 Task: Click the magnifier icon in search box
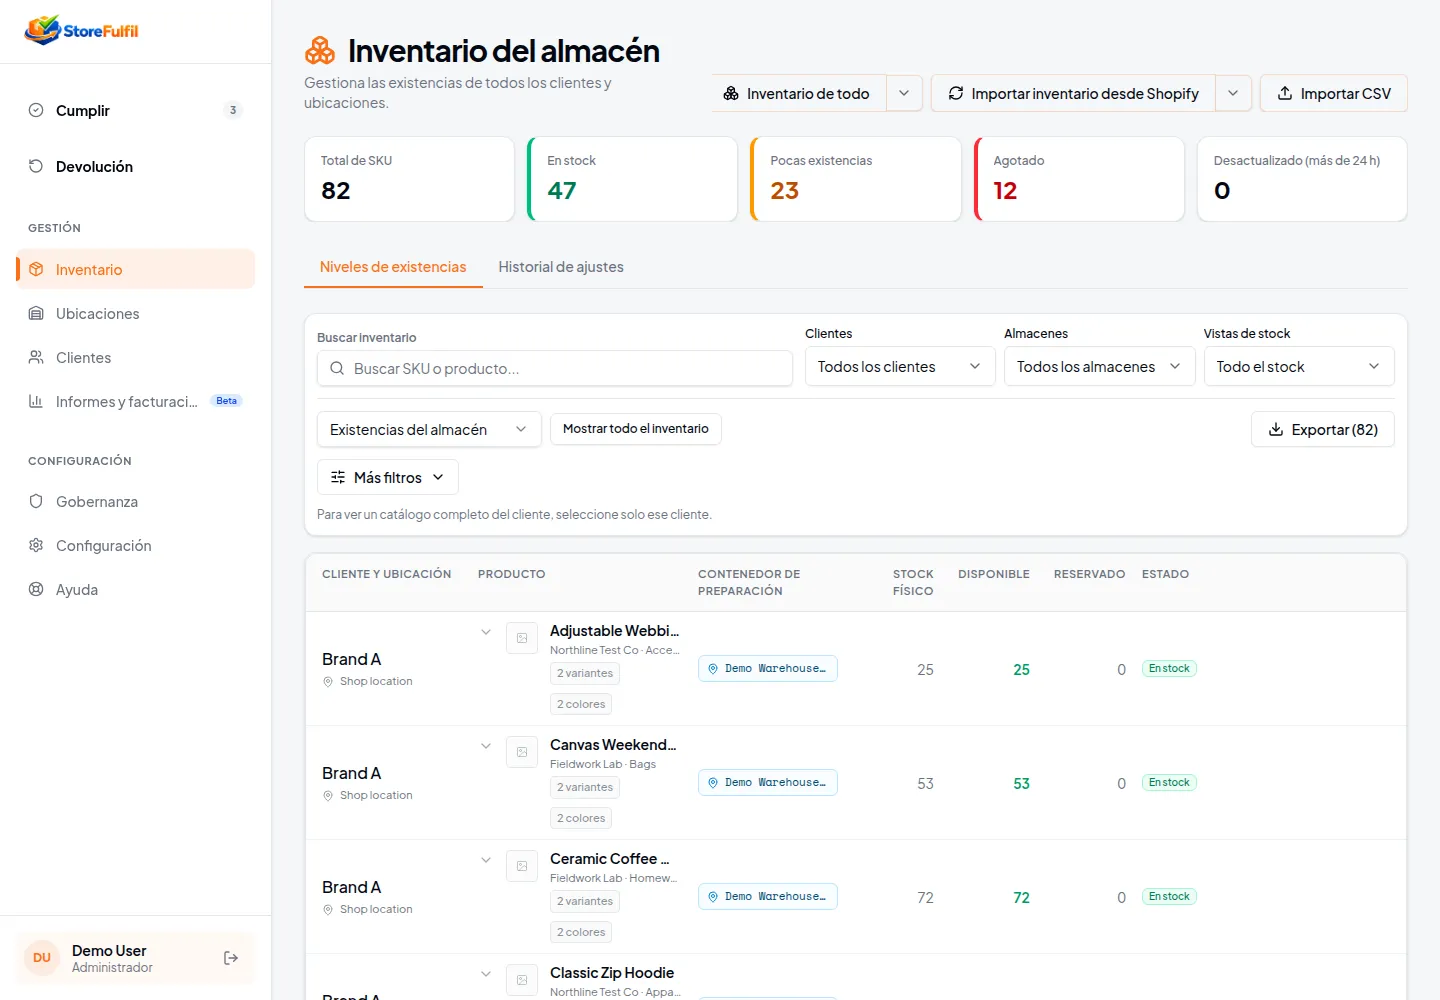pyautogui.click(x=337, y=368)
